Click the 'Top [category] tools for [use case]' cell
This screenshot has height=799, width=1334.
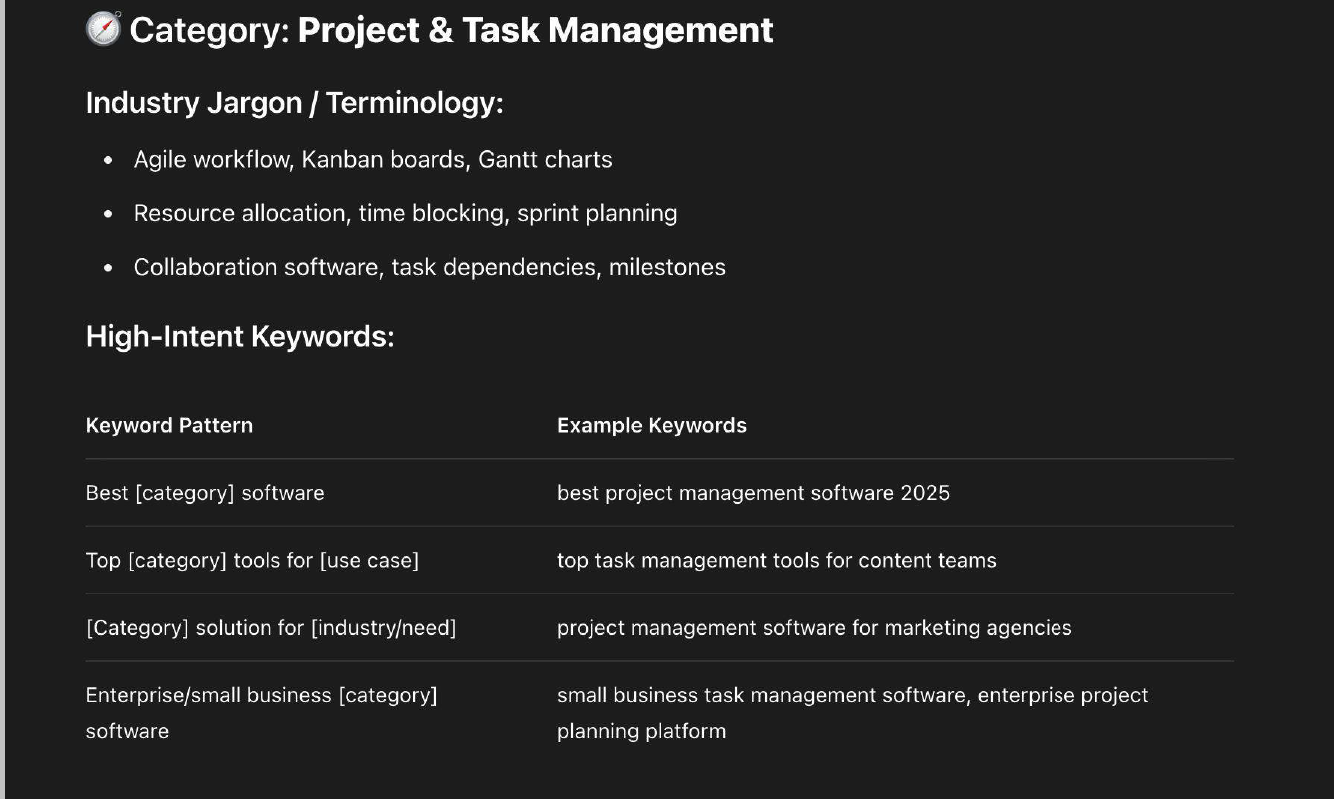click(x=252, y=560)
